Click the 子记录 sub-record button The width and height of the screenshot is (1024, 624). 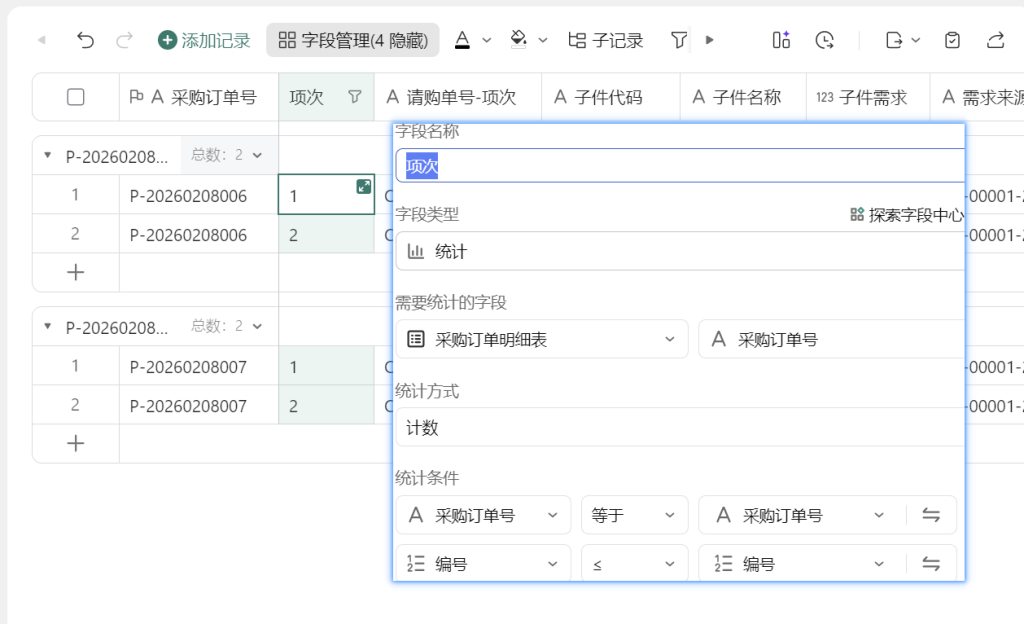click(605, 40)
